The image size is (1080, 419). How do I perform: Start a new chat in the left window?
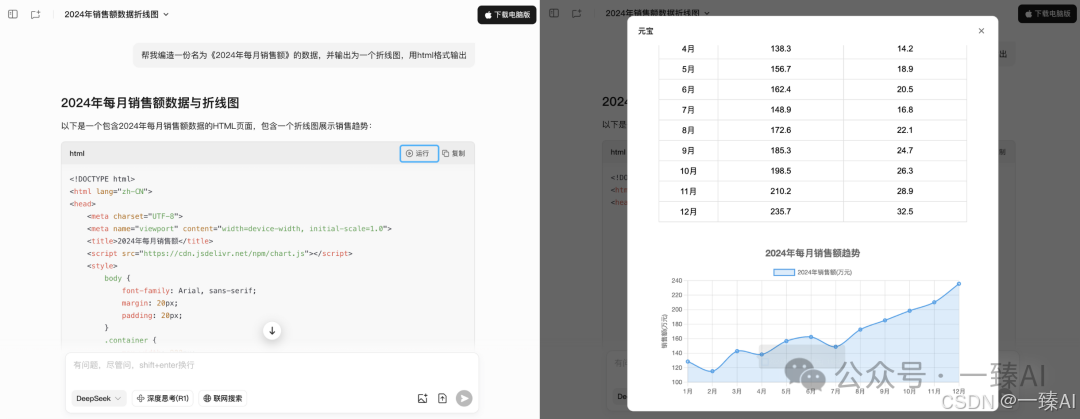(x=35, y=14)
